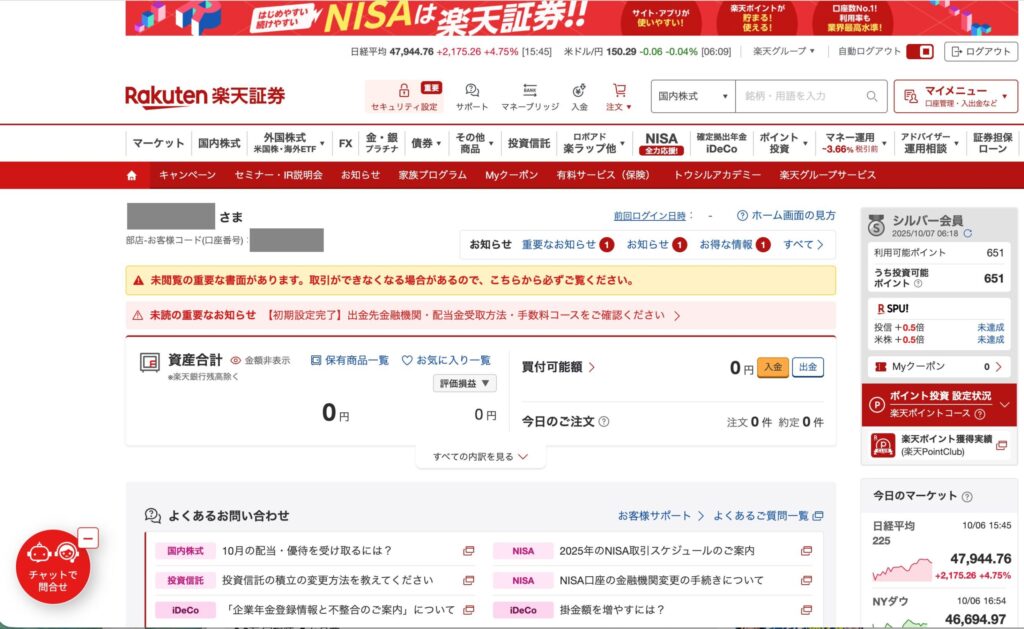This screenshot has height=629, width=1024.
Task: Open the Security Settings lock icon
Action: (x=404, y=90)
